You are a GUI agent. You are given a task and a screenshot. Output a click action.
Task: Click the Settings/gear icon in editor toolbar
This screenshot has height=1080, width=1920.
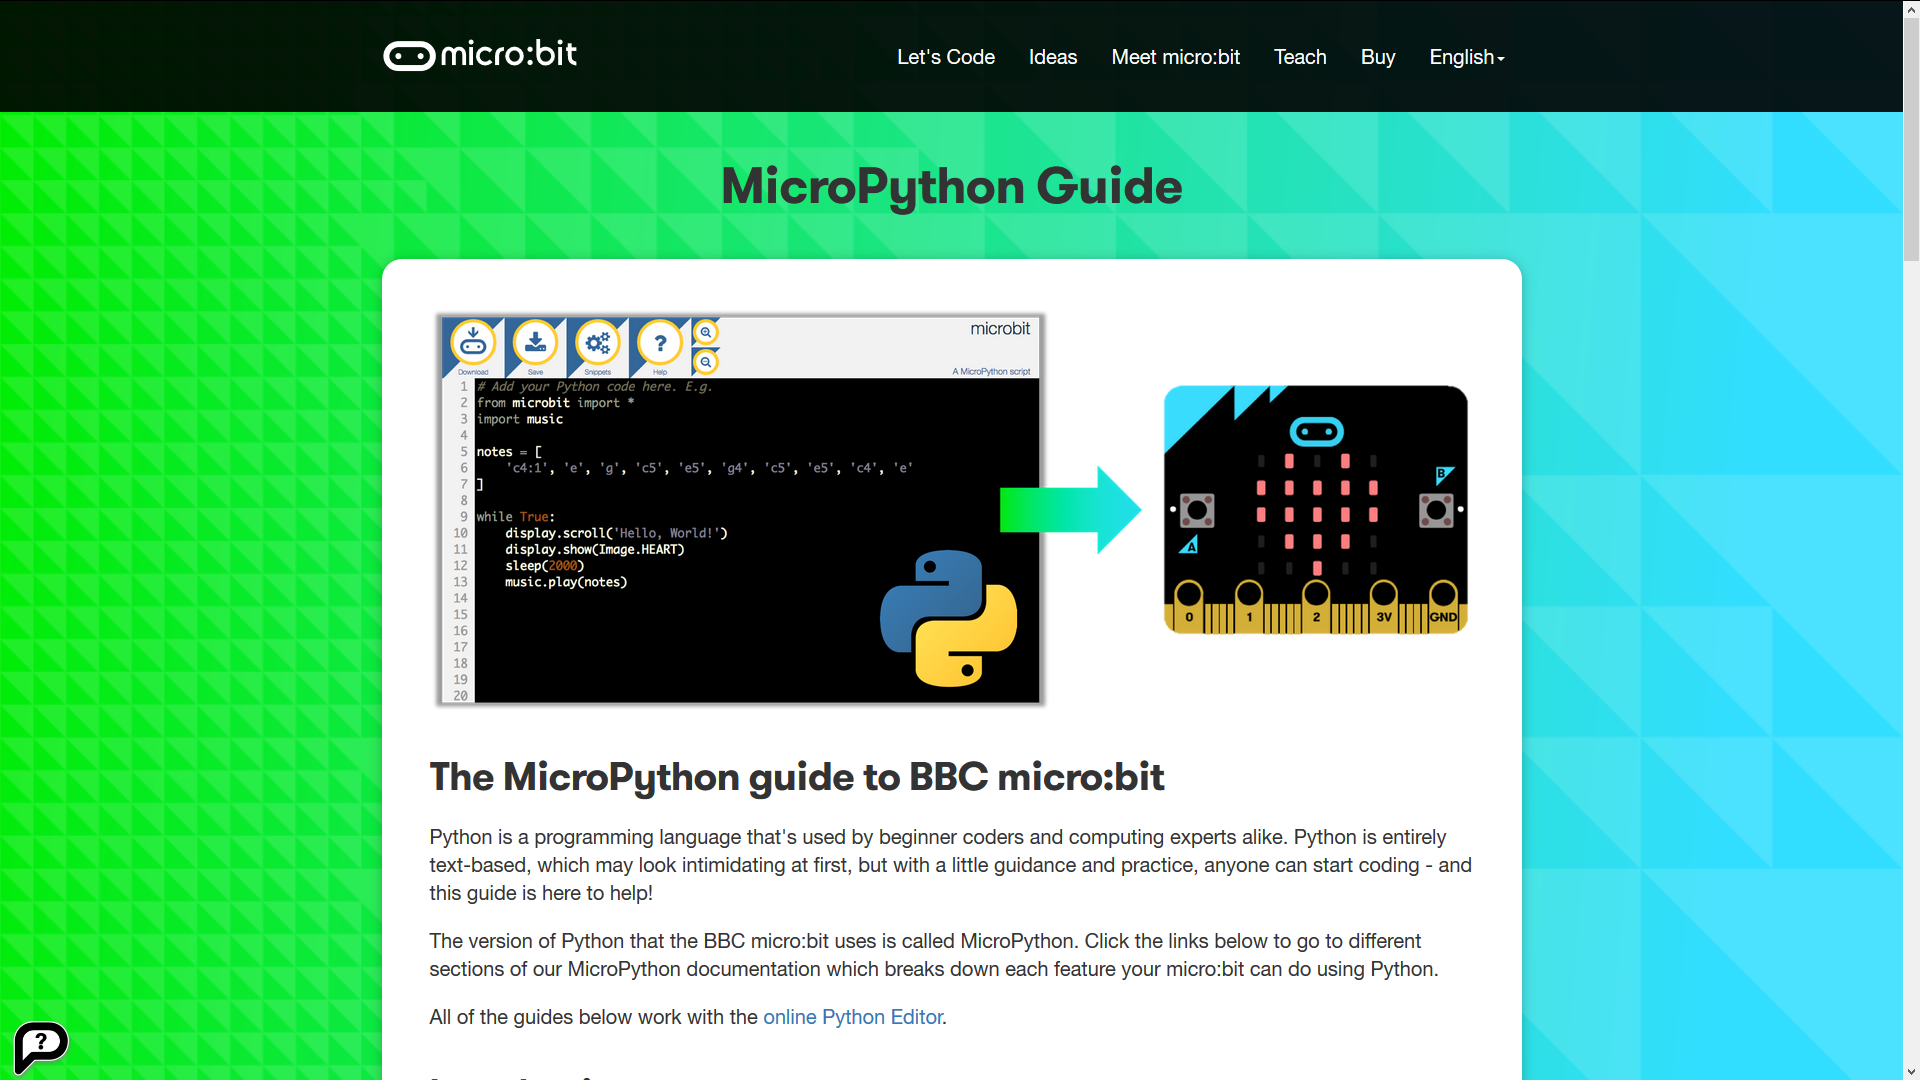596,343
